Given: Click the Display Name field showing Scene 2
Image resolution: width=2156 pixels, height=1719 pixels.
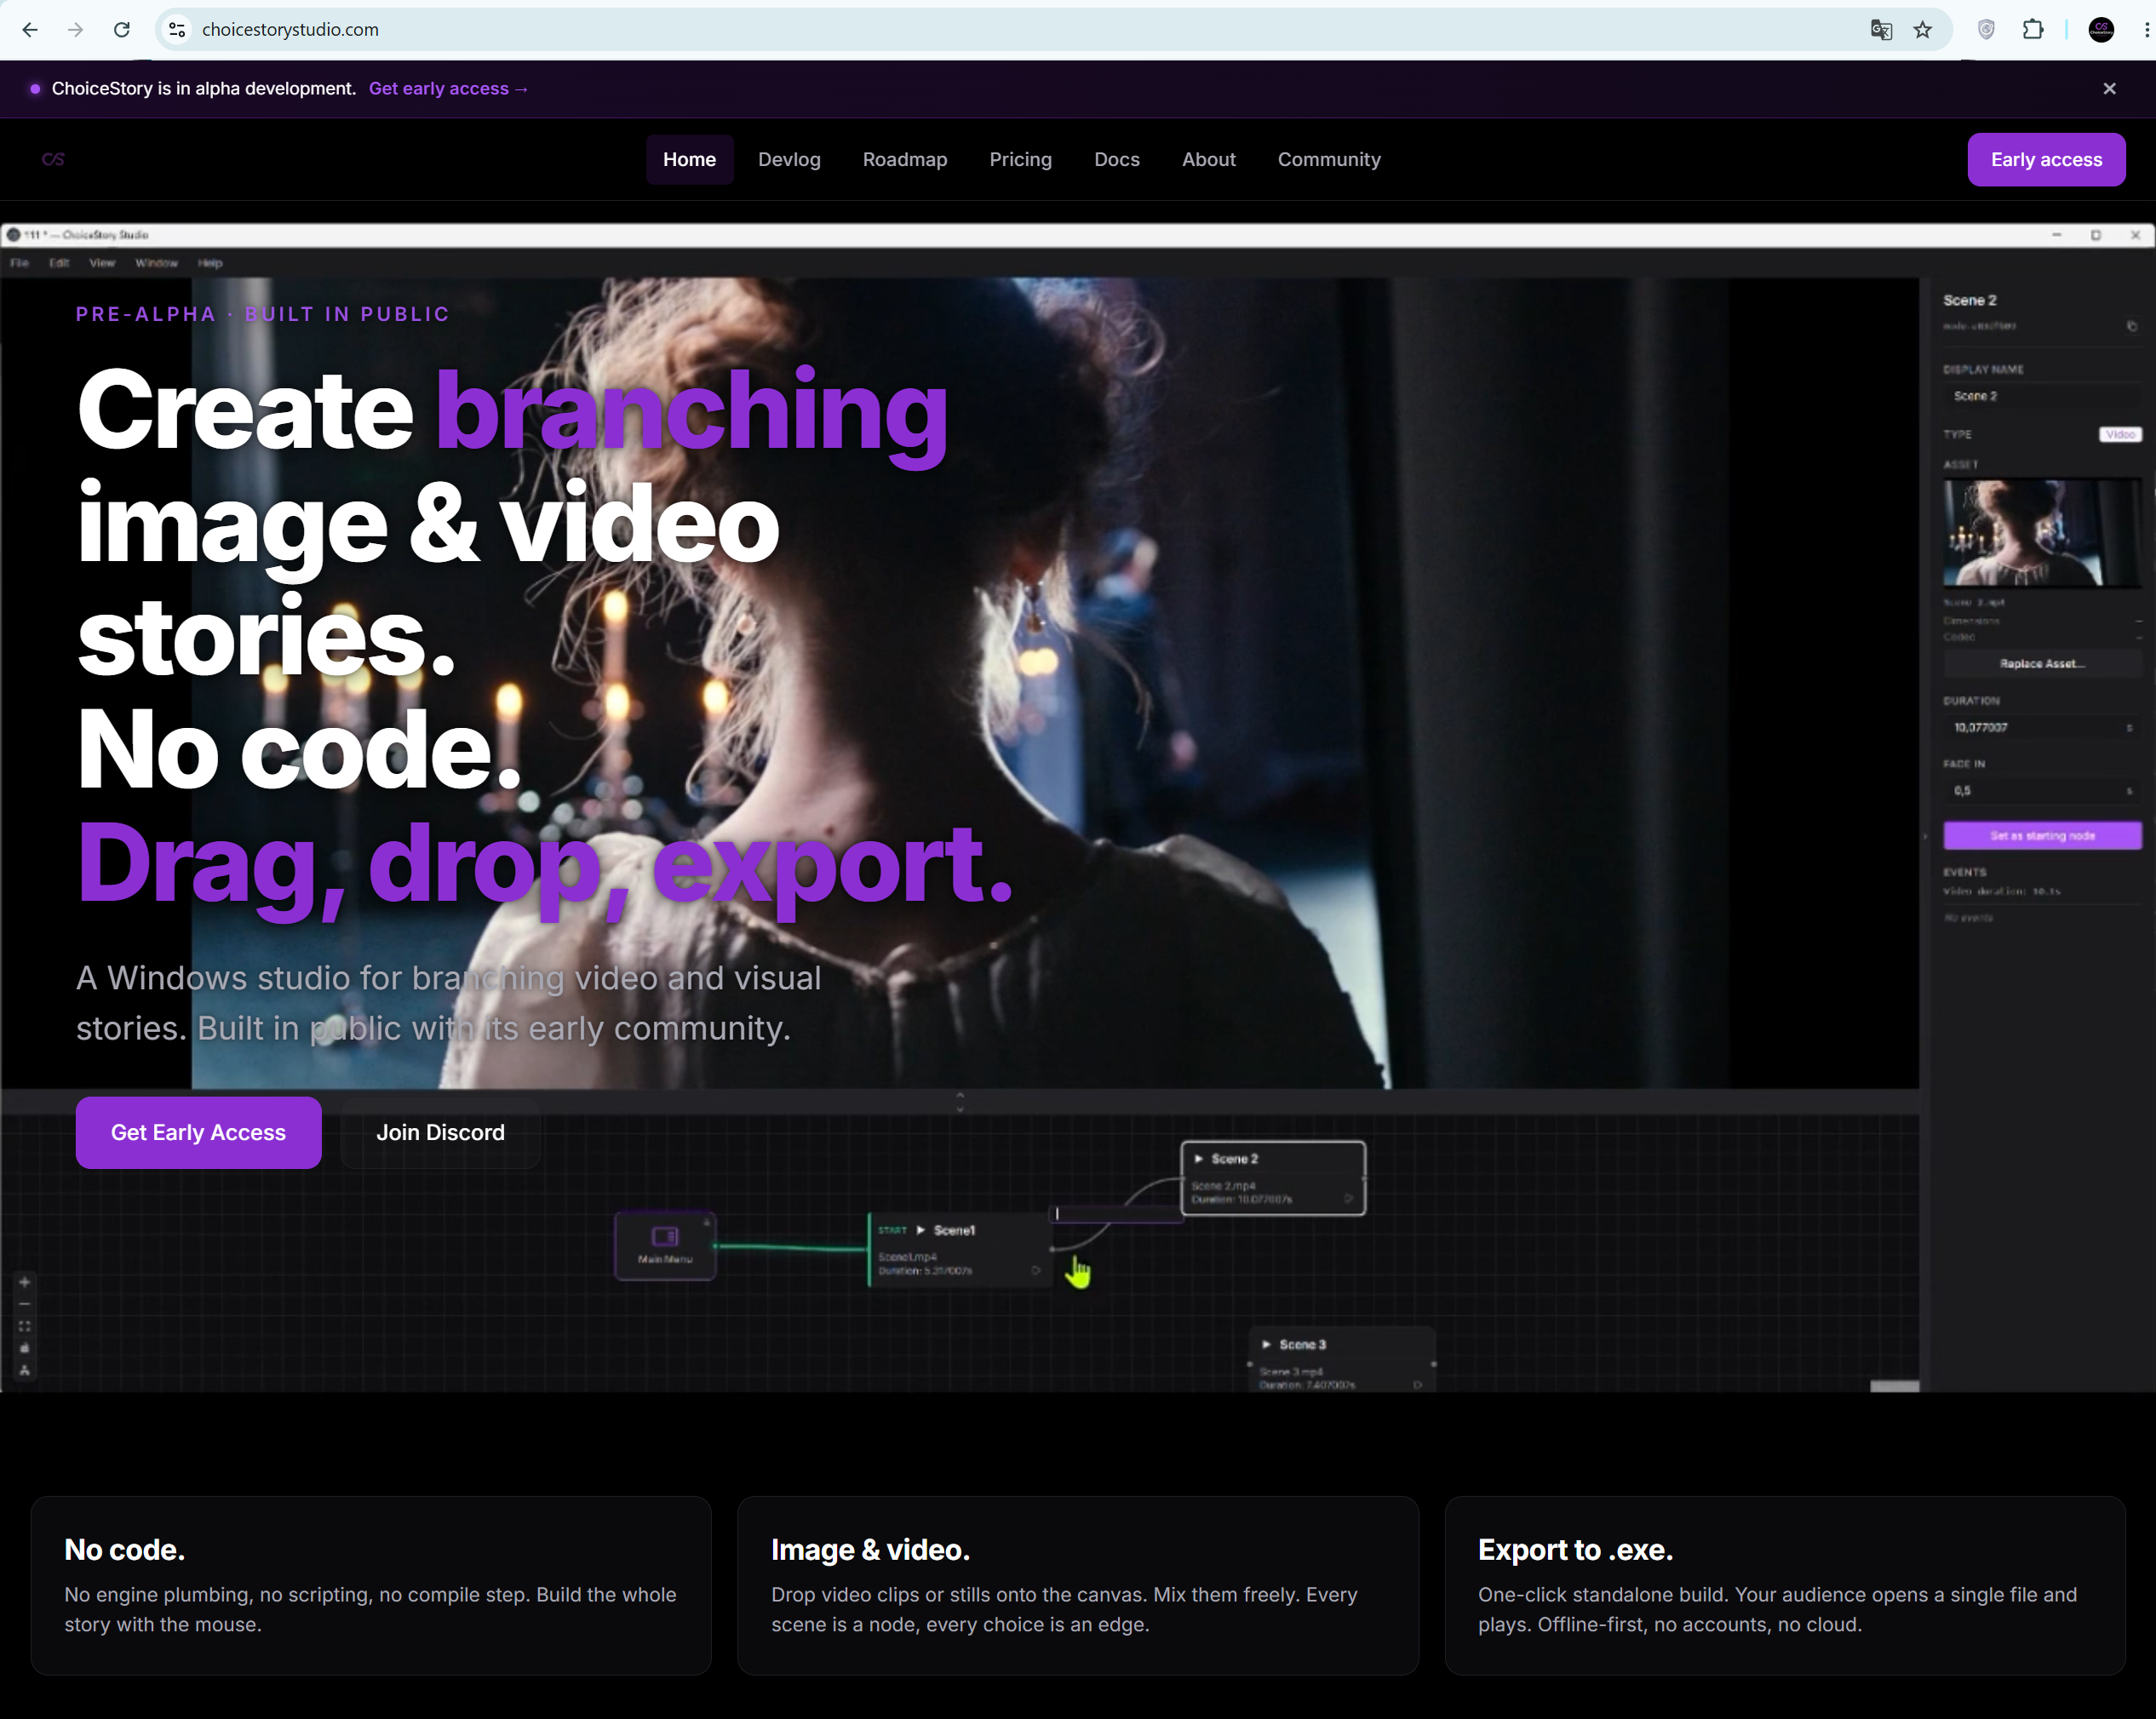Looking at the screenshot, I should click(2041, 396).
